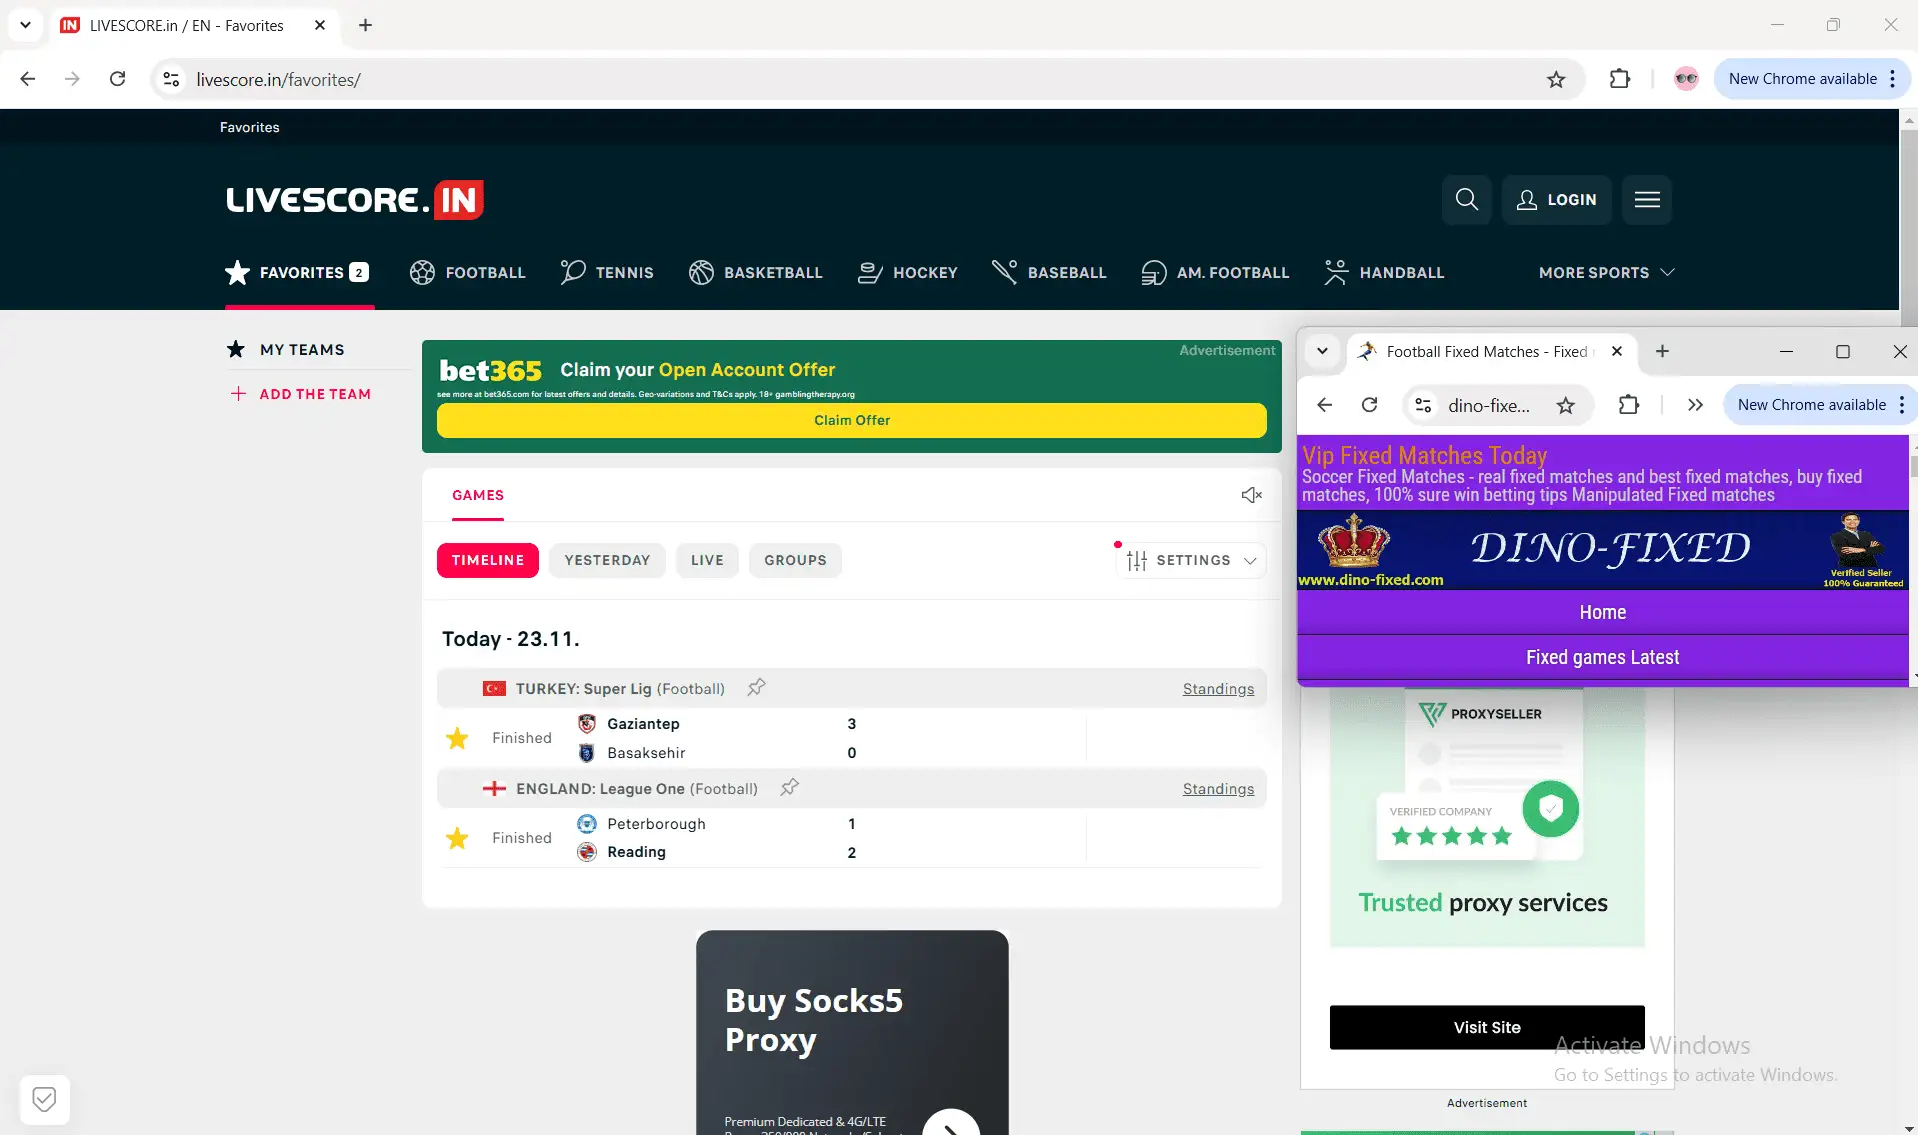Viewport: 1918px width, 1135px height.
Task: Click the Turkey flag icon
Action: pos(494,689)
